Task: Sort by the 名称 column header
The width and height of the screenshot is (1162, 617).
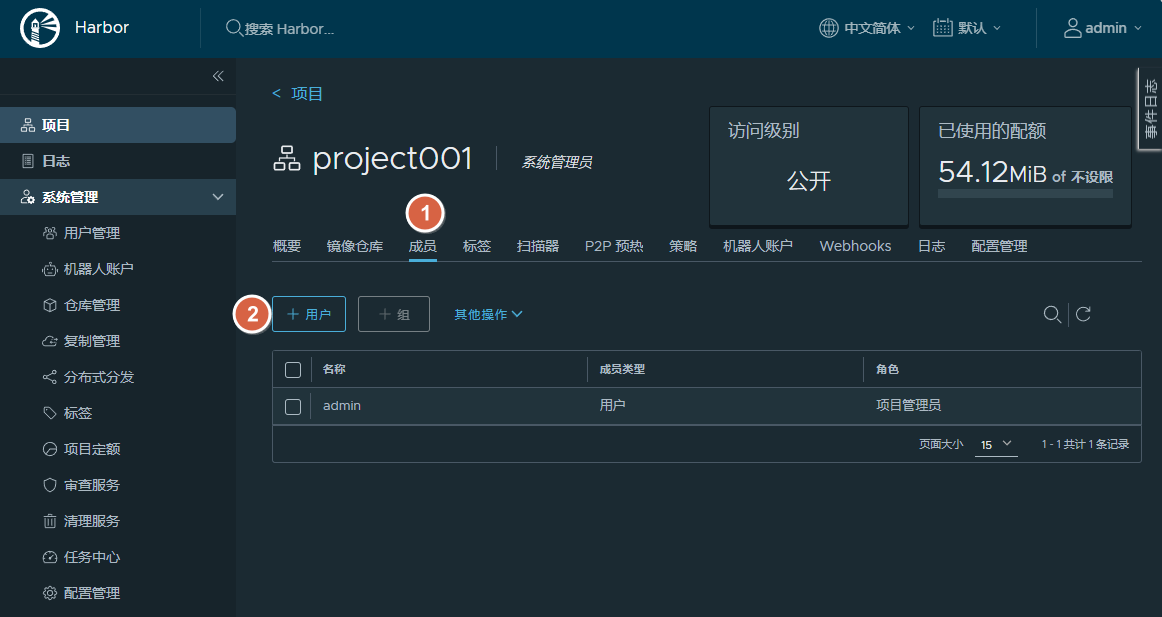Action: pyautogui.click(x=334, y=369)
